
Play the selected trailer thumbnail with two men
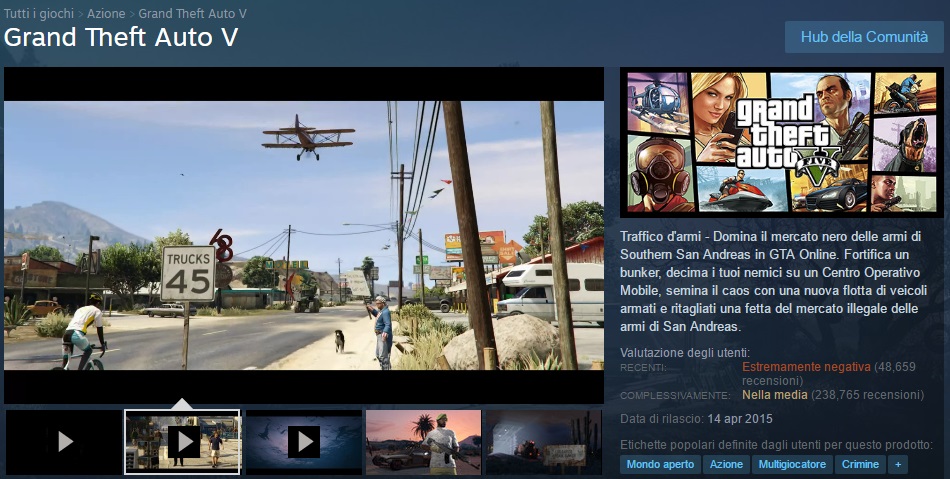[182, 441]
